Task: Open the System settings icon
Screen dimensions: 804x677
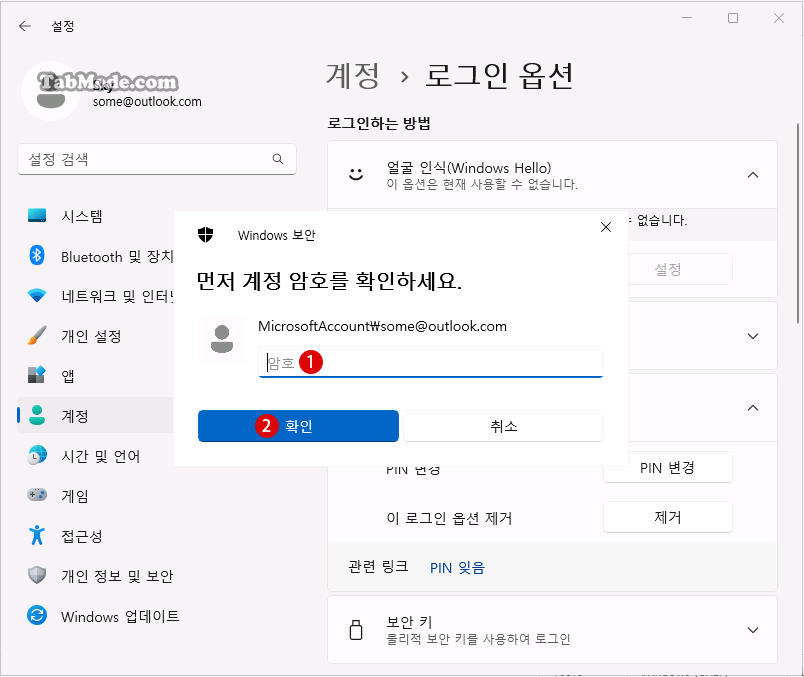Action: 37,215
